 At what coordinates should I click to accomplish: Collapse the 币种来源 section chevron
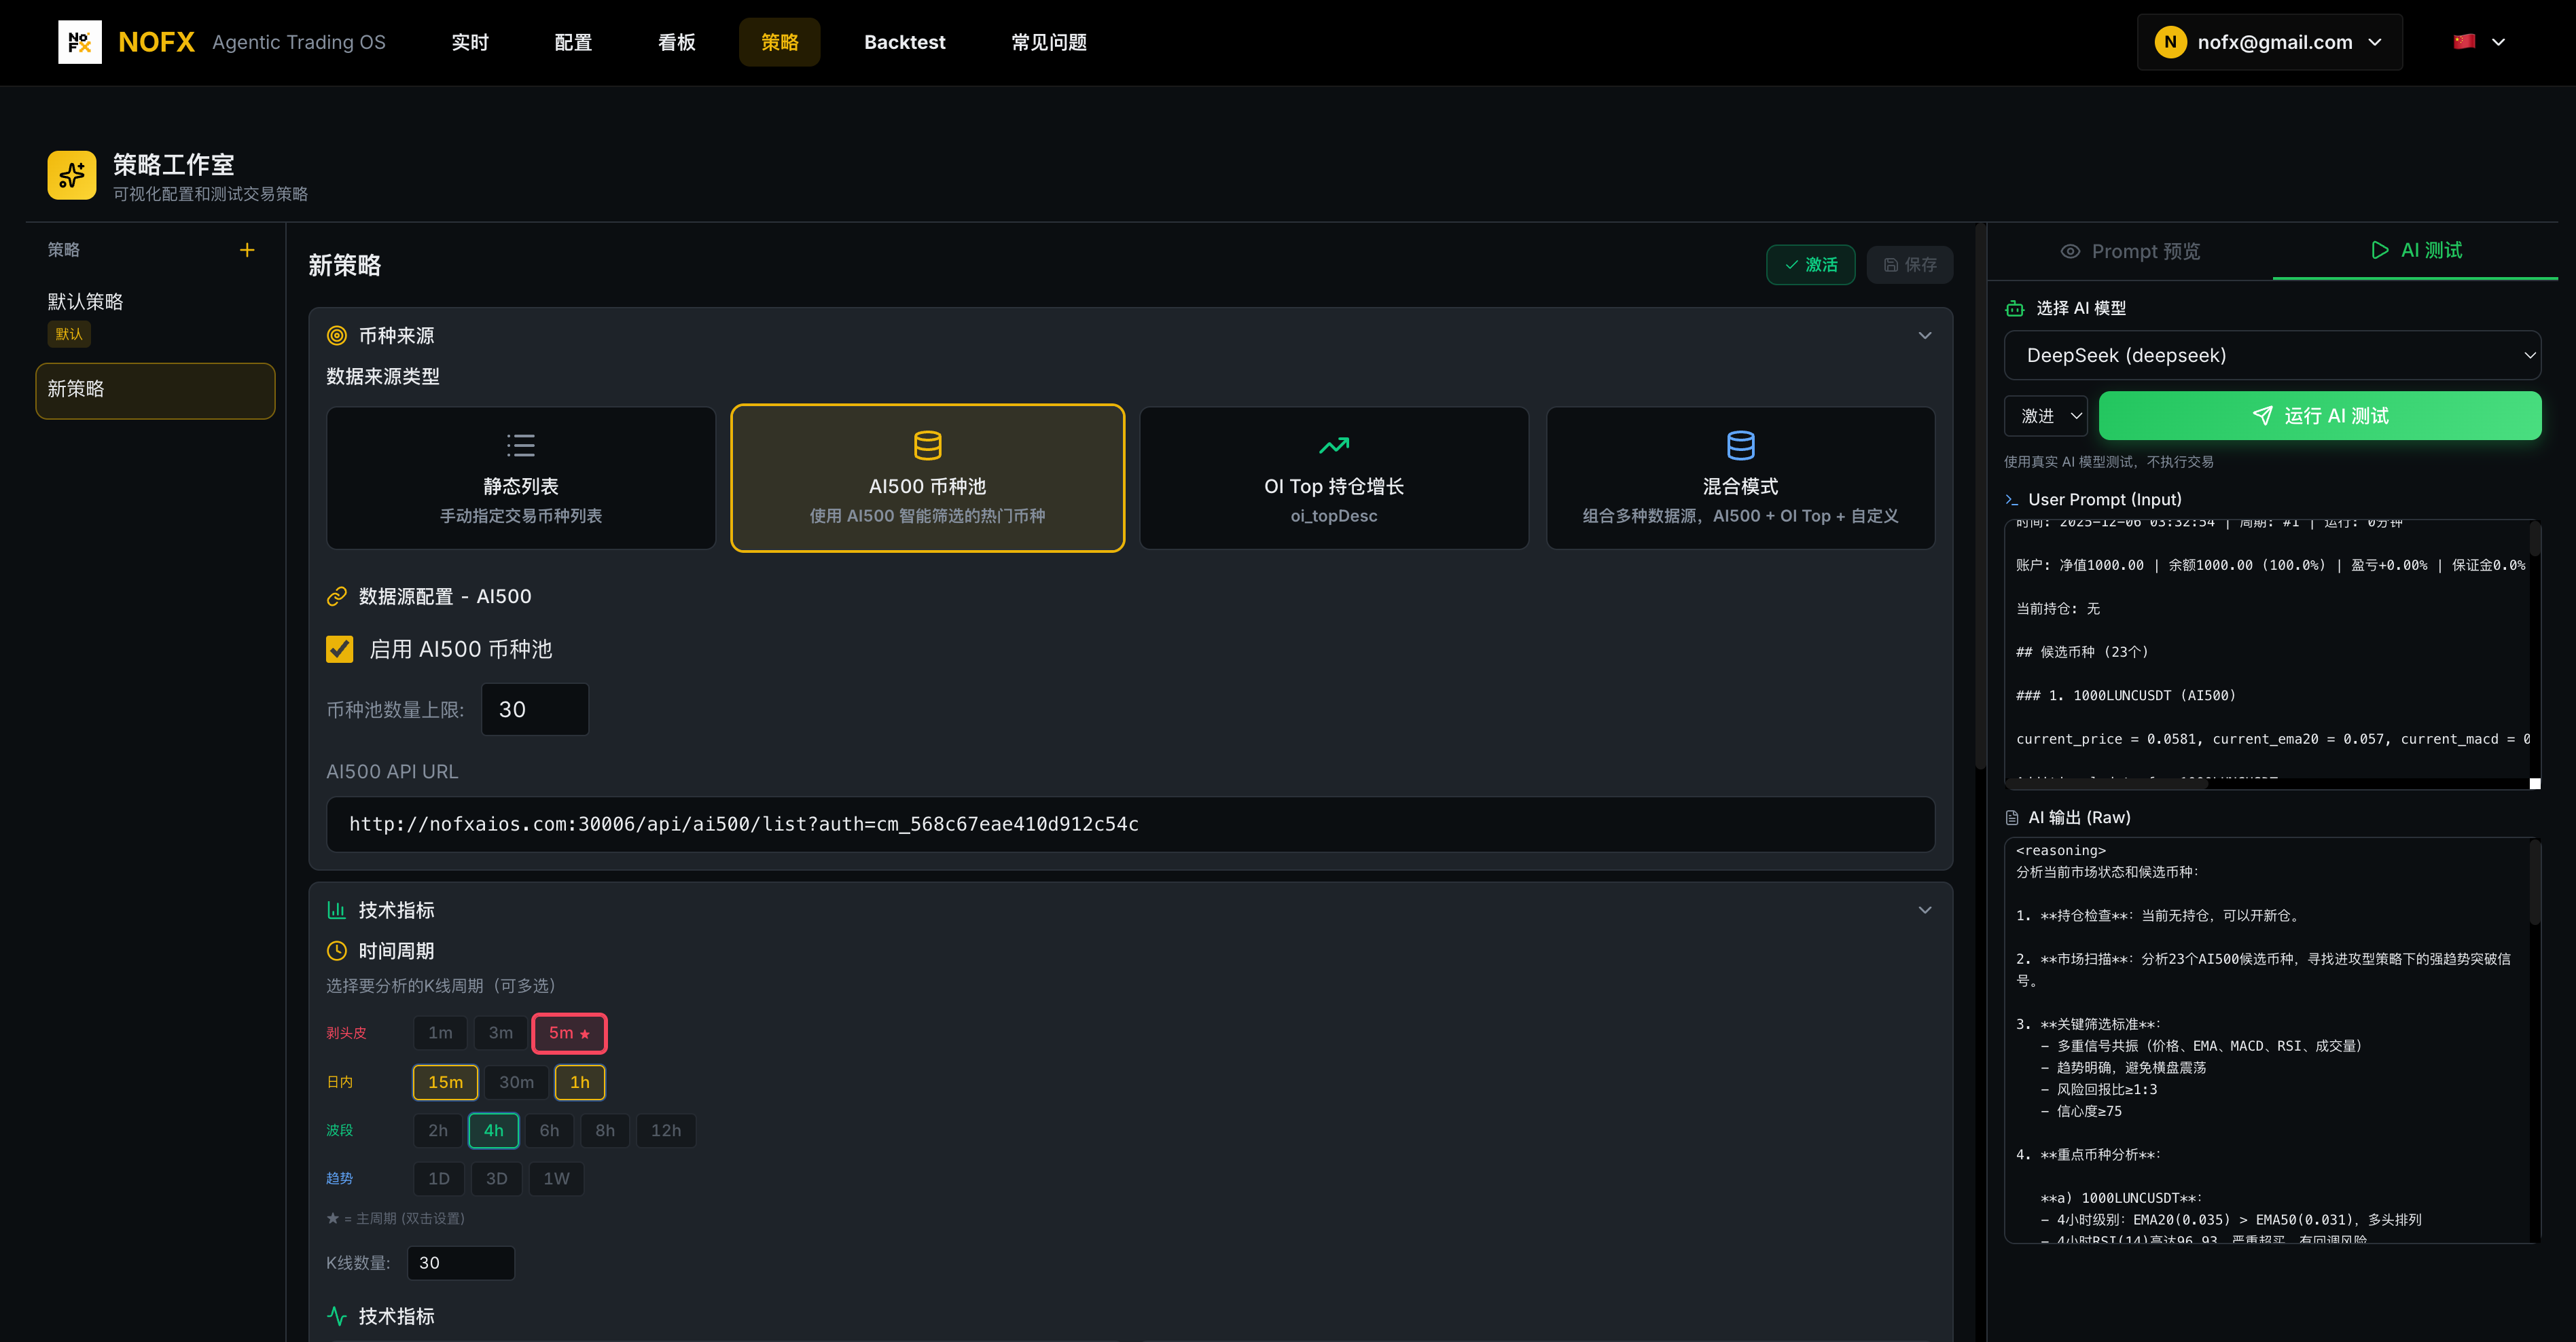pyautogui.click(x=1924, y=335)
